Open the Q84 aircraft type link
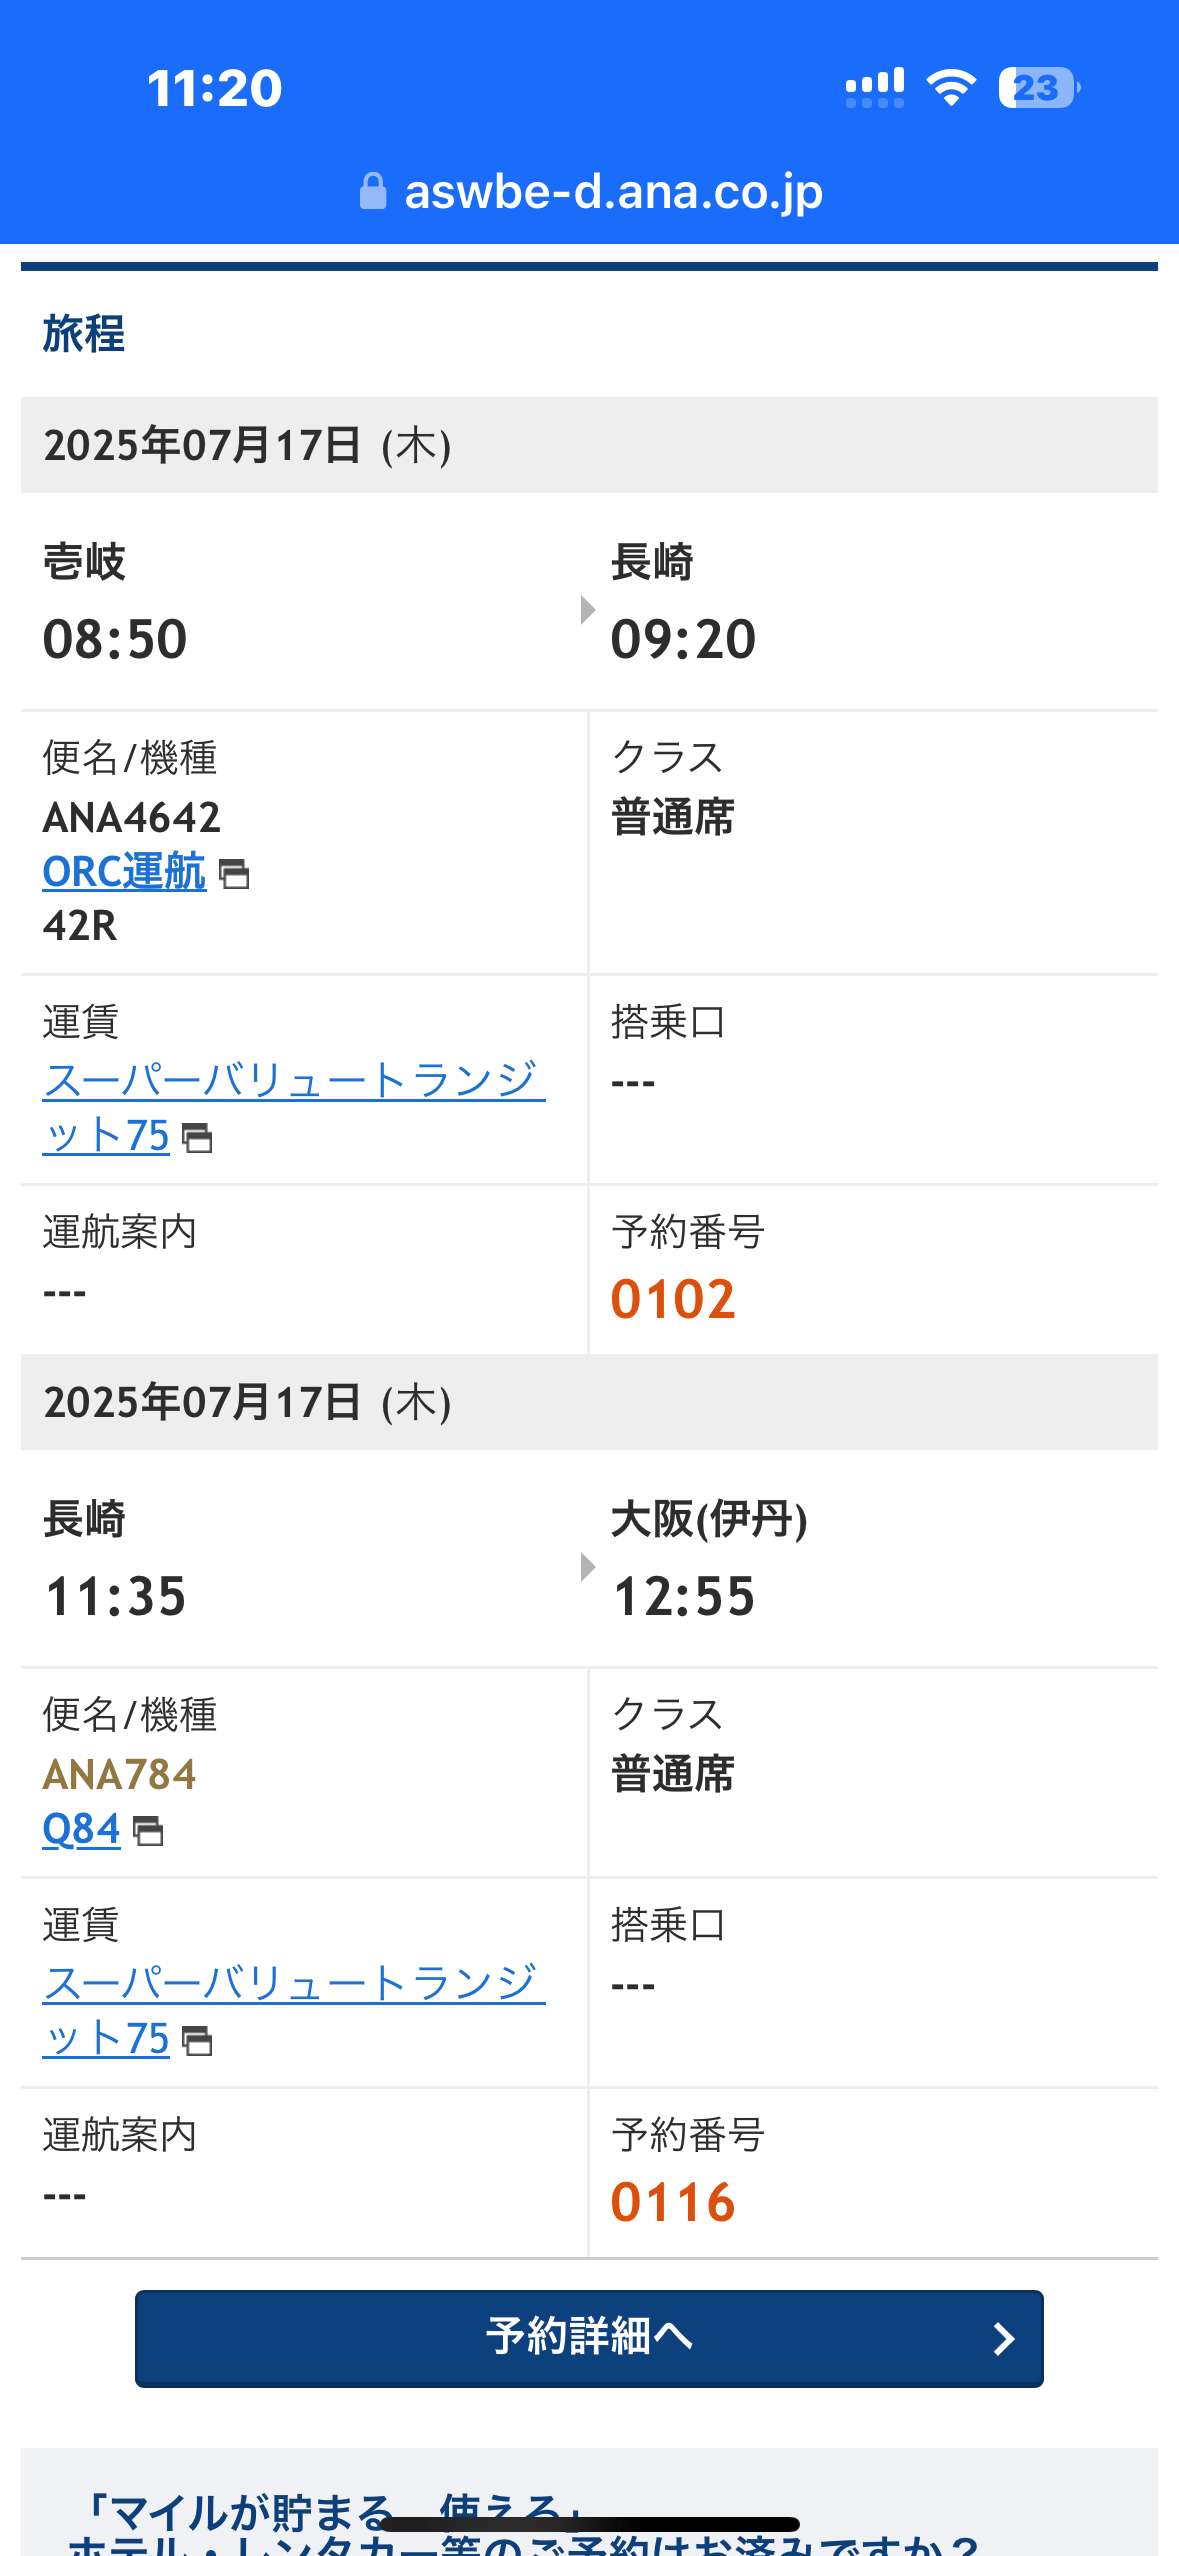Image resolution: width=1179 pixels, height=2556 pixels. click(x=81, y=1829)
